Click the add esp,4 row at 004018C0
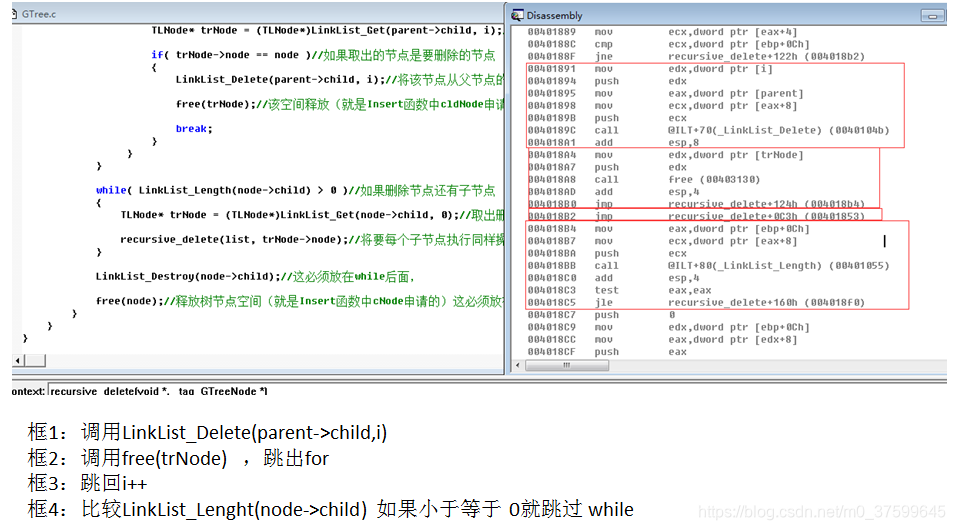 613,277
